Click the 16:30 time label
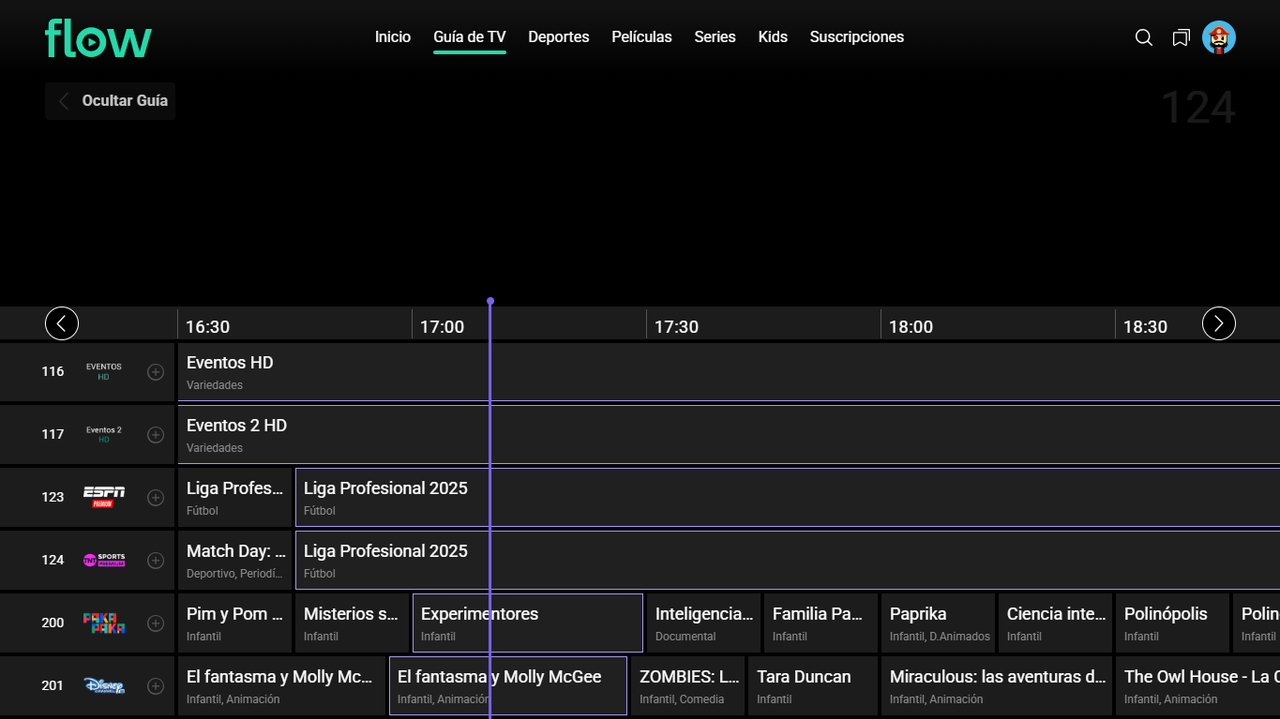 coord(207,327)
